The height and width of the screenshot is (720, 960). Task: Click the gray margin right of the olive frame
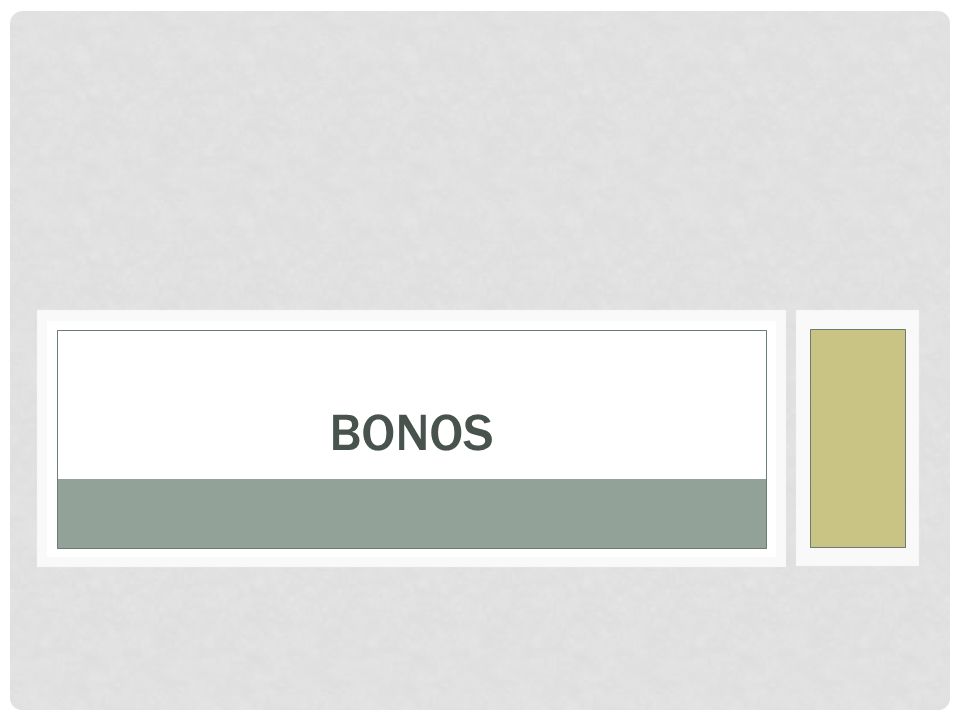pos(934,438)
